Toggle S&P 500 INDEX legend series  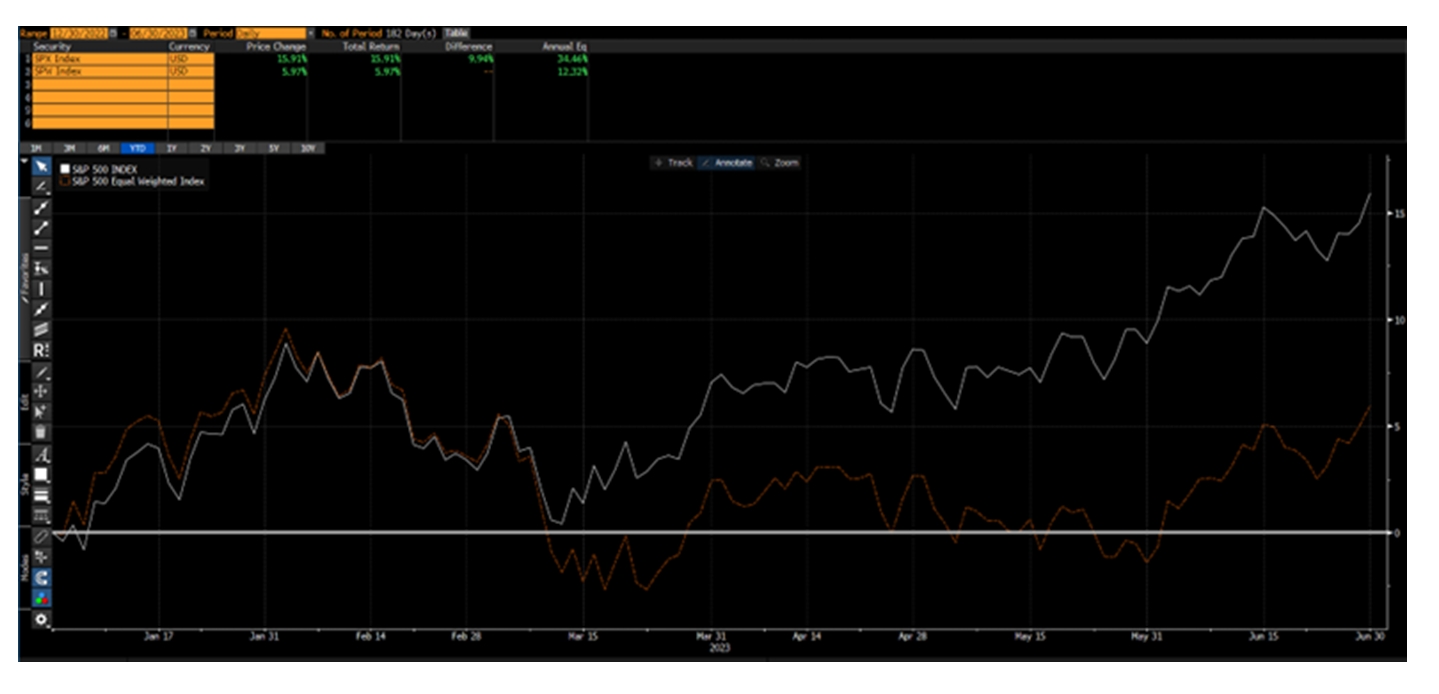65,170
